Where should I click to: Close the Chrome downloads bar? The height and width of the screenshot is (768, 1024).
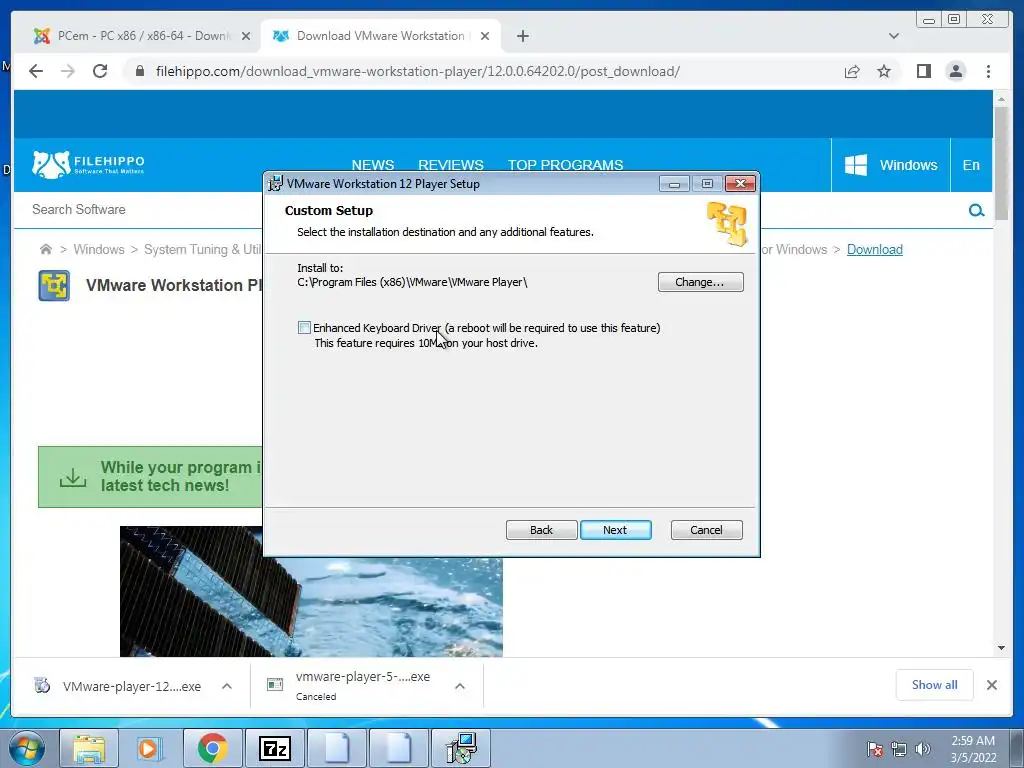point(991,685)
